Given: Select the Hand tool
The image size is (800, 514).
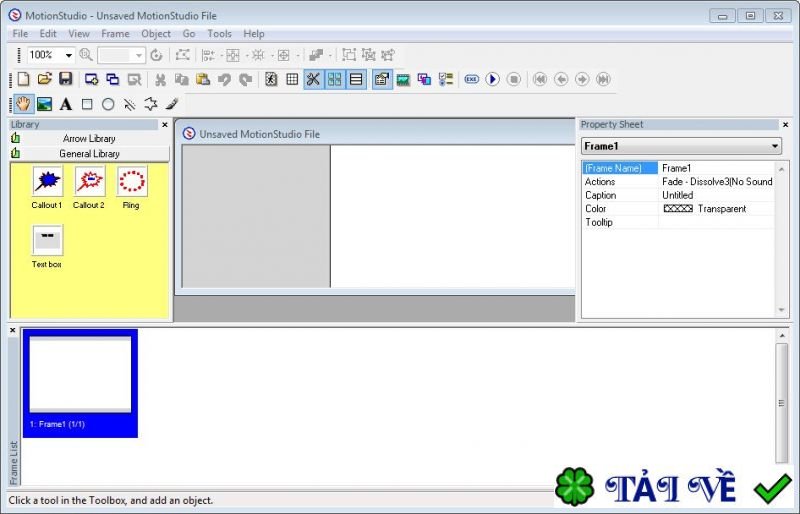Looking at the screenshot, I should [23, 104].
